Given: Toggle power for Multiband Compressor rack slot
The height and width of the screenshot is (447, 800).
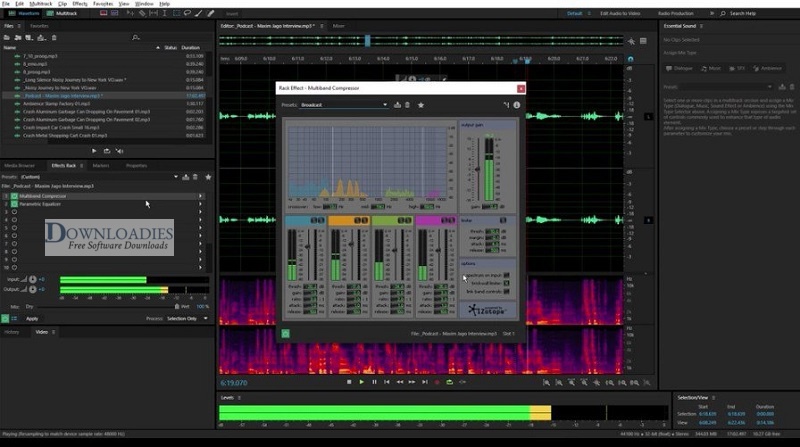Looking at the screenshot, I should coord(14,196).
